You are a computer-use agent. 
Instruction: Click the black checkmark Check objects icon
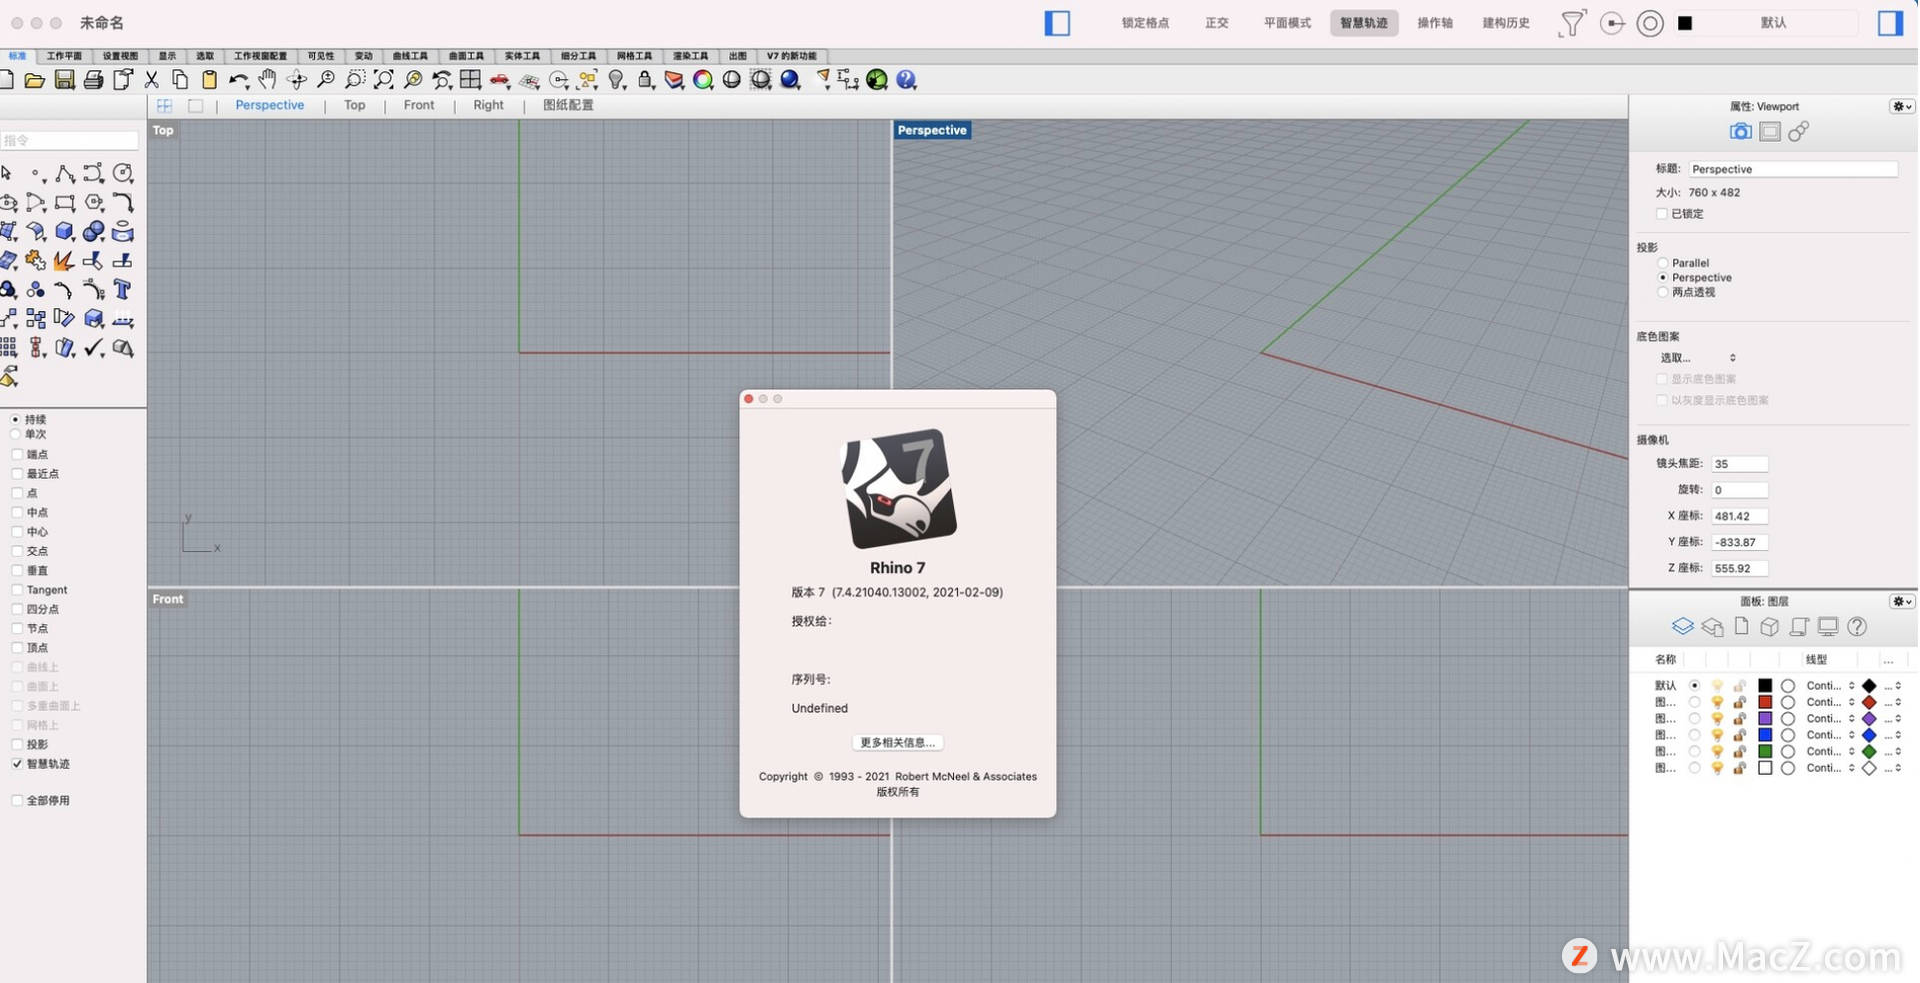tap(94, 348)
